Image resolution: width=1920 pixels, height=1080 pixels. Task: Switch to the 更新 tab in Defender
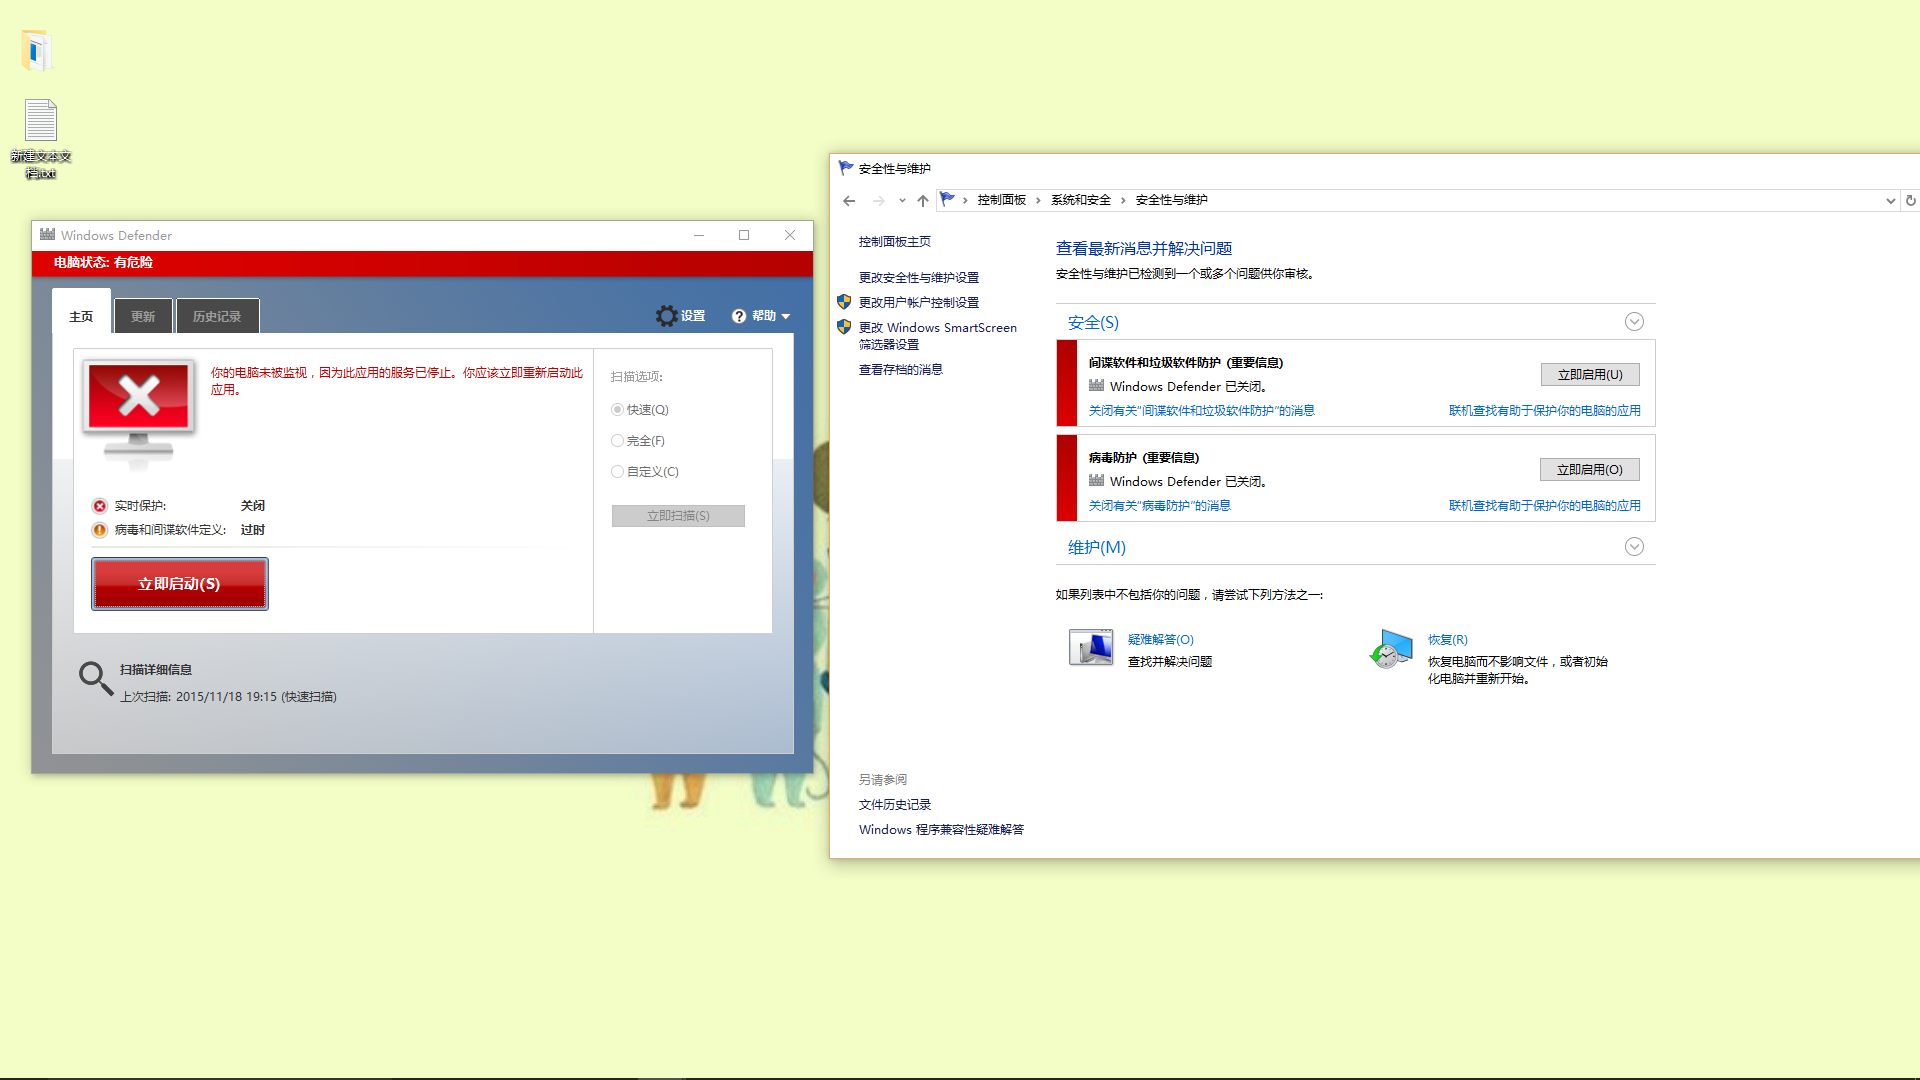(x=143, y=316)
